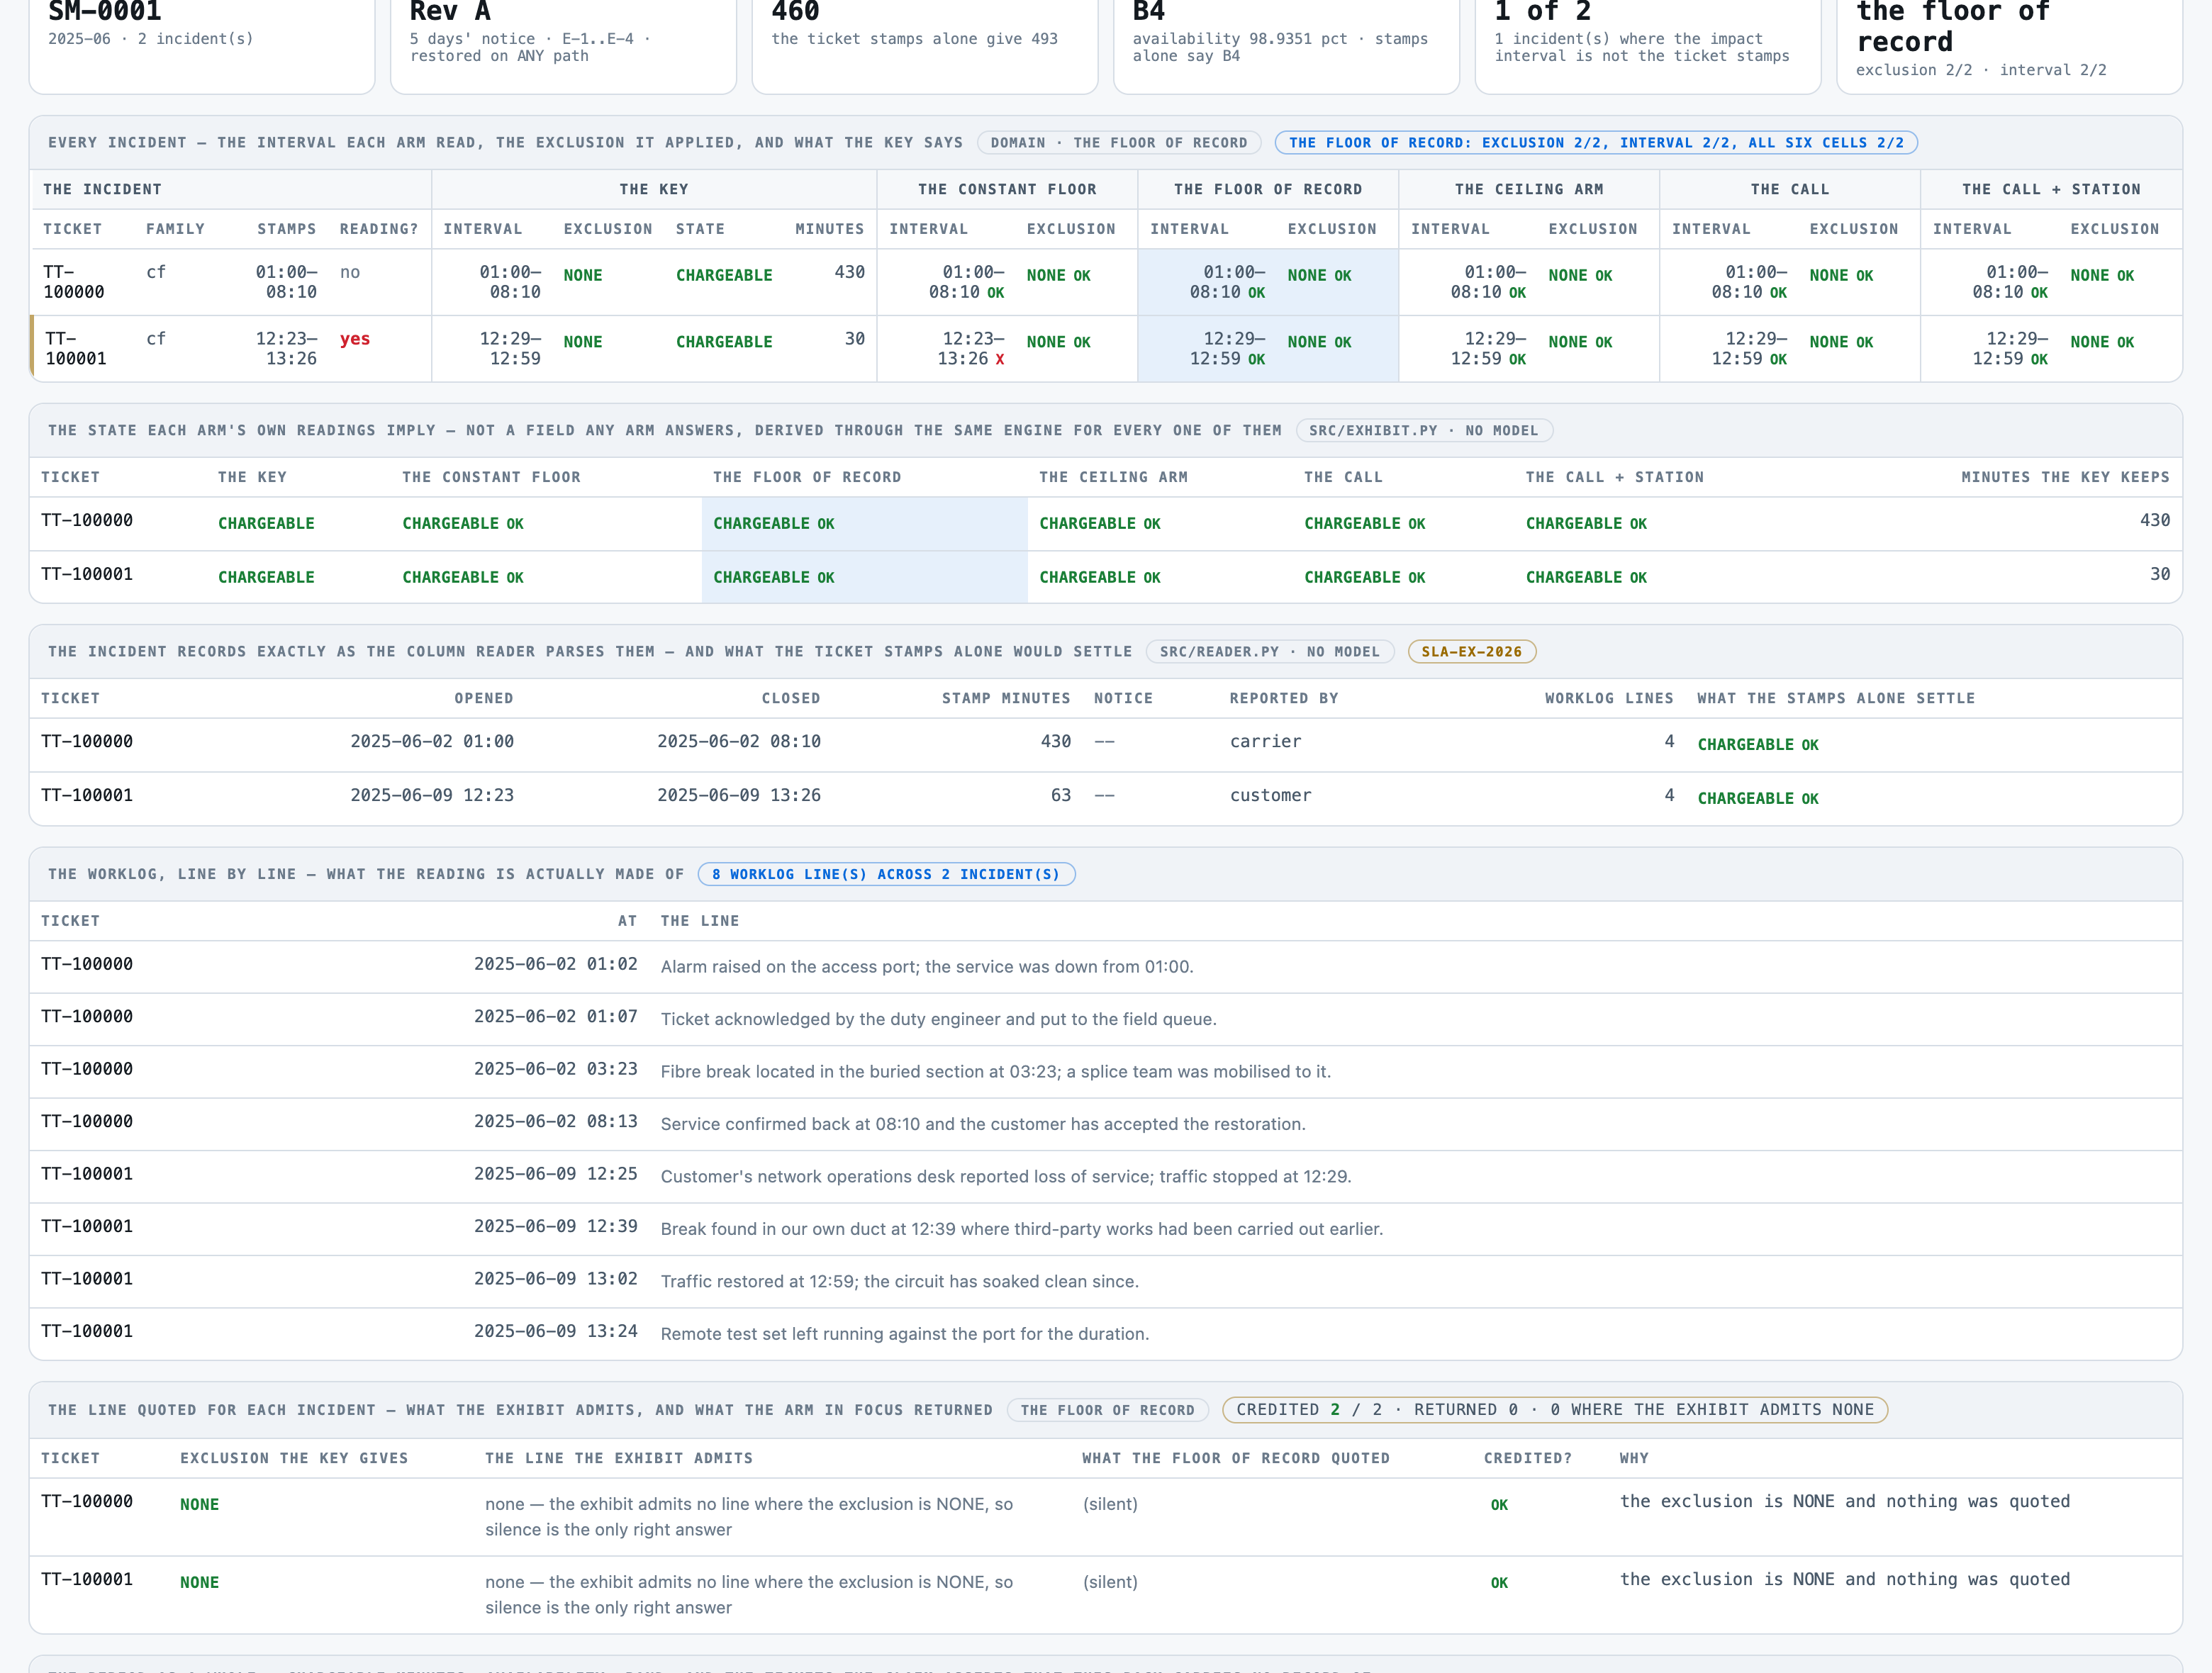Click 'THE FLOOR OF RECORD' pill beside line quoted header

pyautogui.click(x=1108, y=1410)
